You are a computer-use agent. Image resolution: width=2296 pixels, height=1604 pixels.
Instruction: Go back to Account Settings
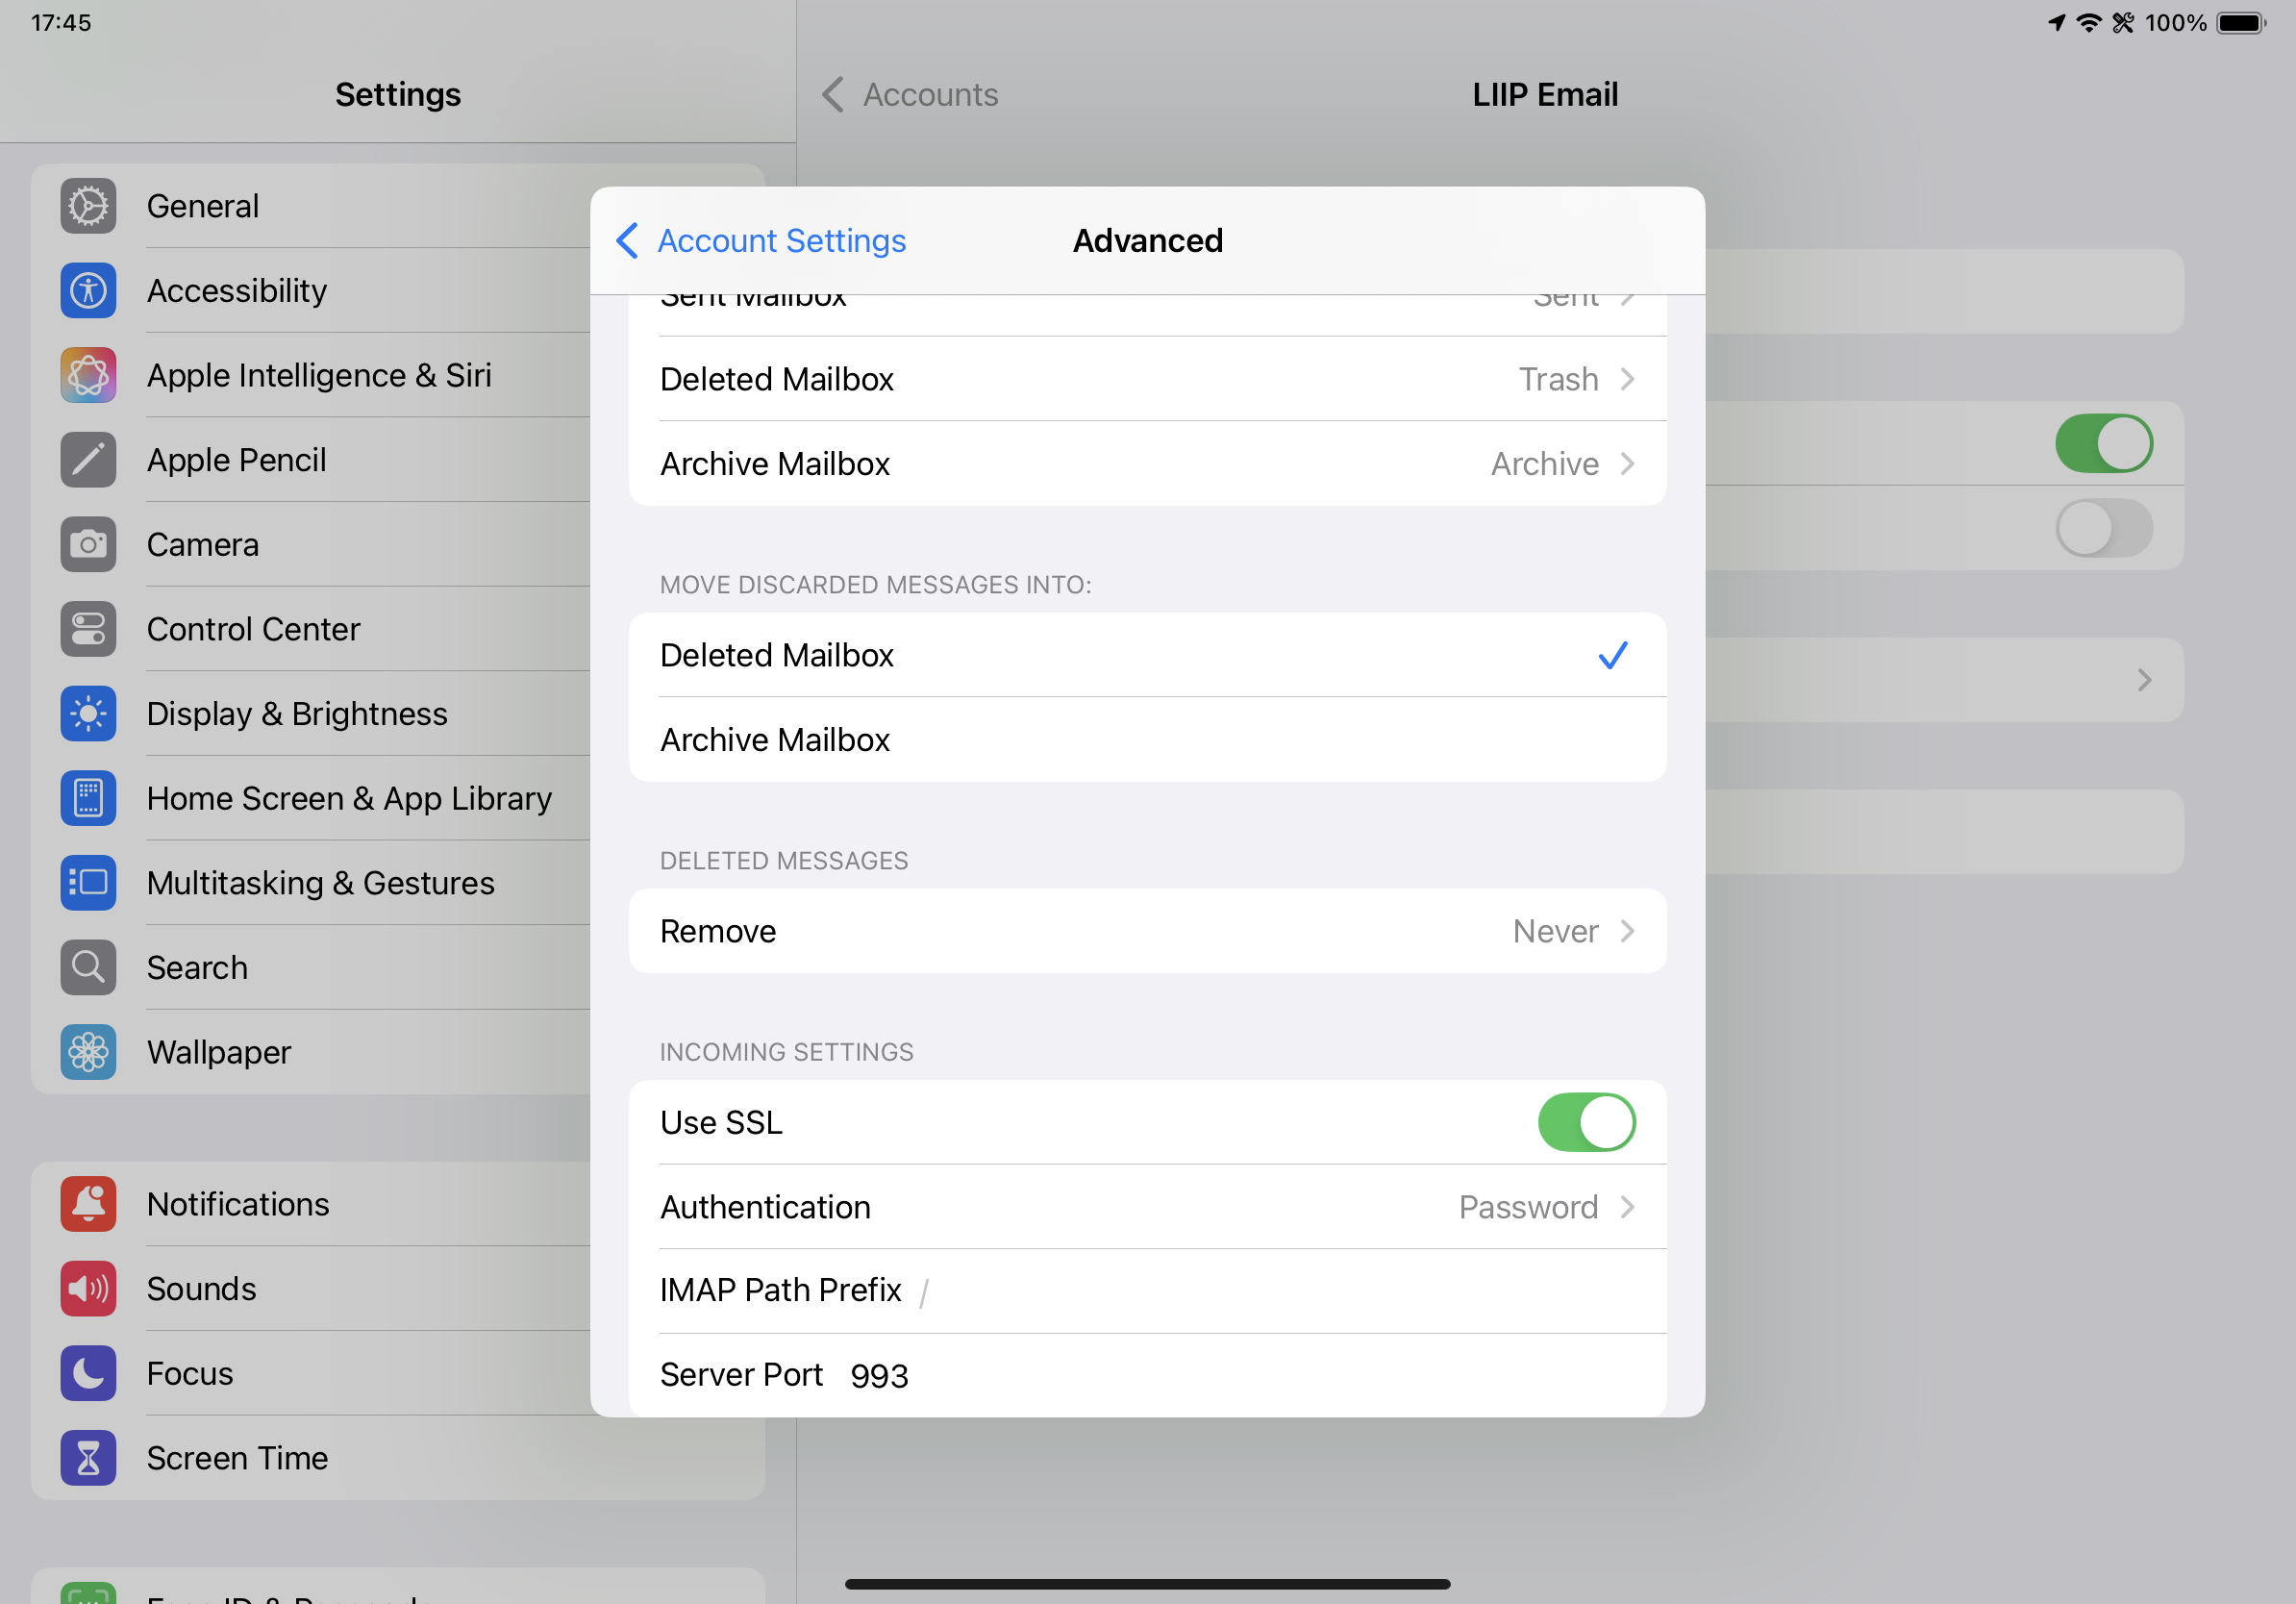coord(762,241)
